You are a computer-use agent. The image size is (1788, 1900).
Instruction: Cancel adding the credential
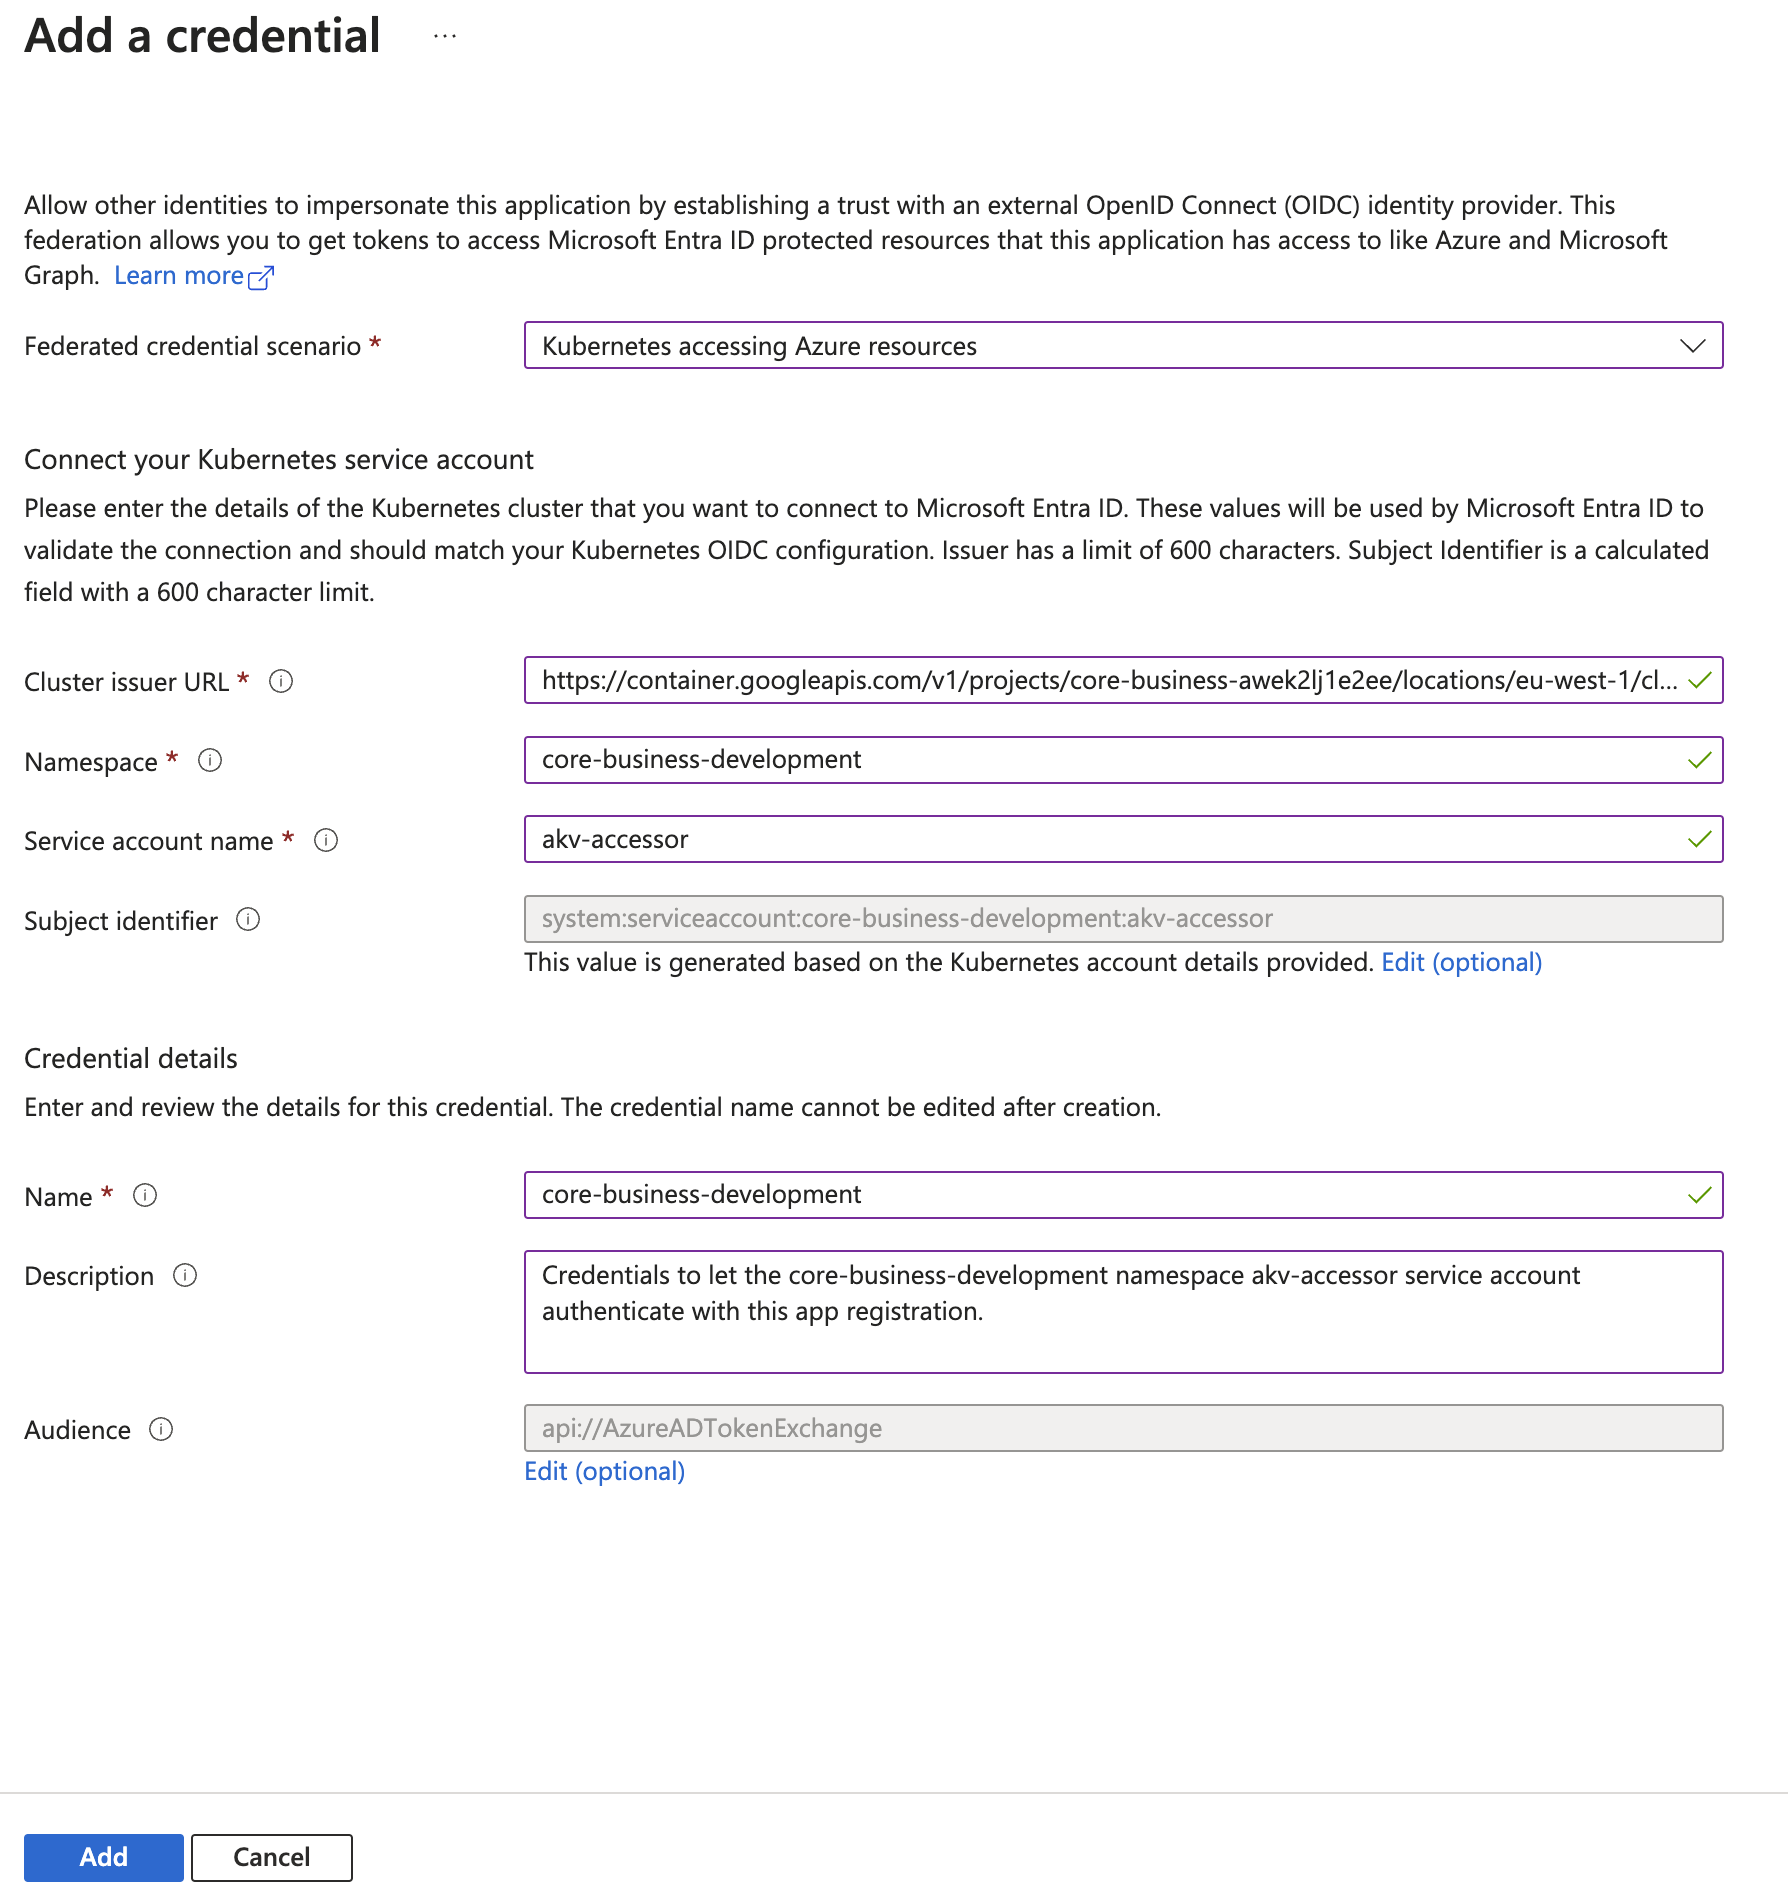point(271,1857)
